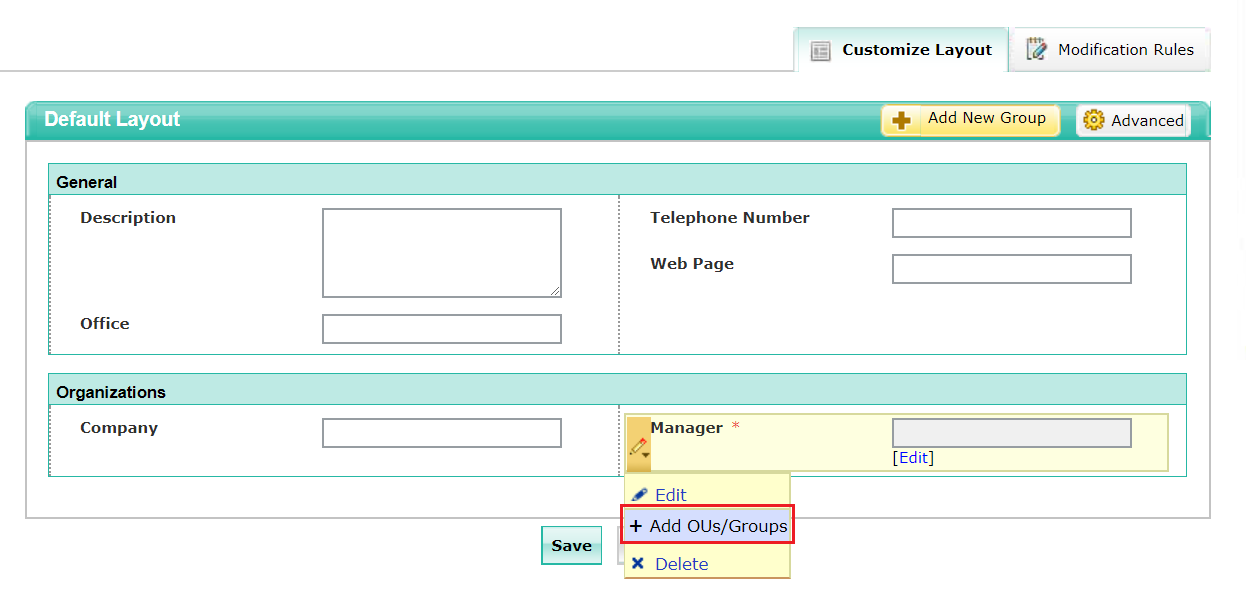
Task: Click the [Edit] link below the Manager field
Action: (912, 457)
